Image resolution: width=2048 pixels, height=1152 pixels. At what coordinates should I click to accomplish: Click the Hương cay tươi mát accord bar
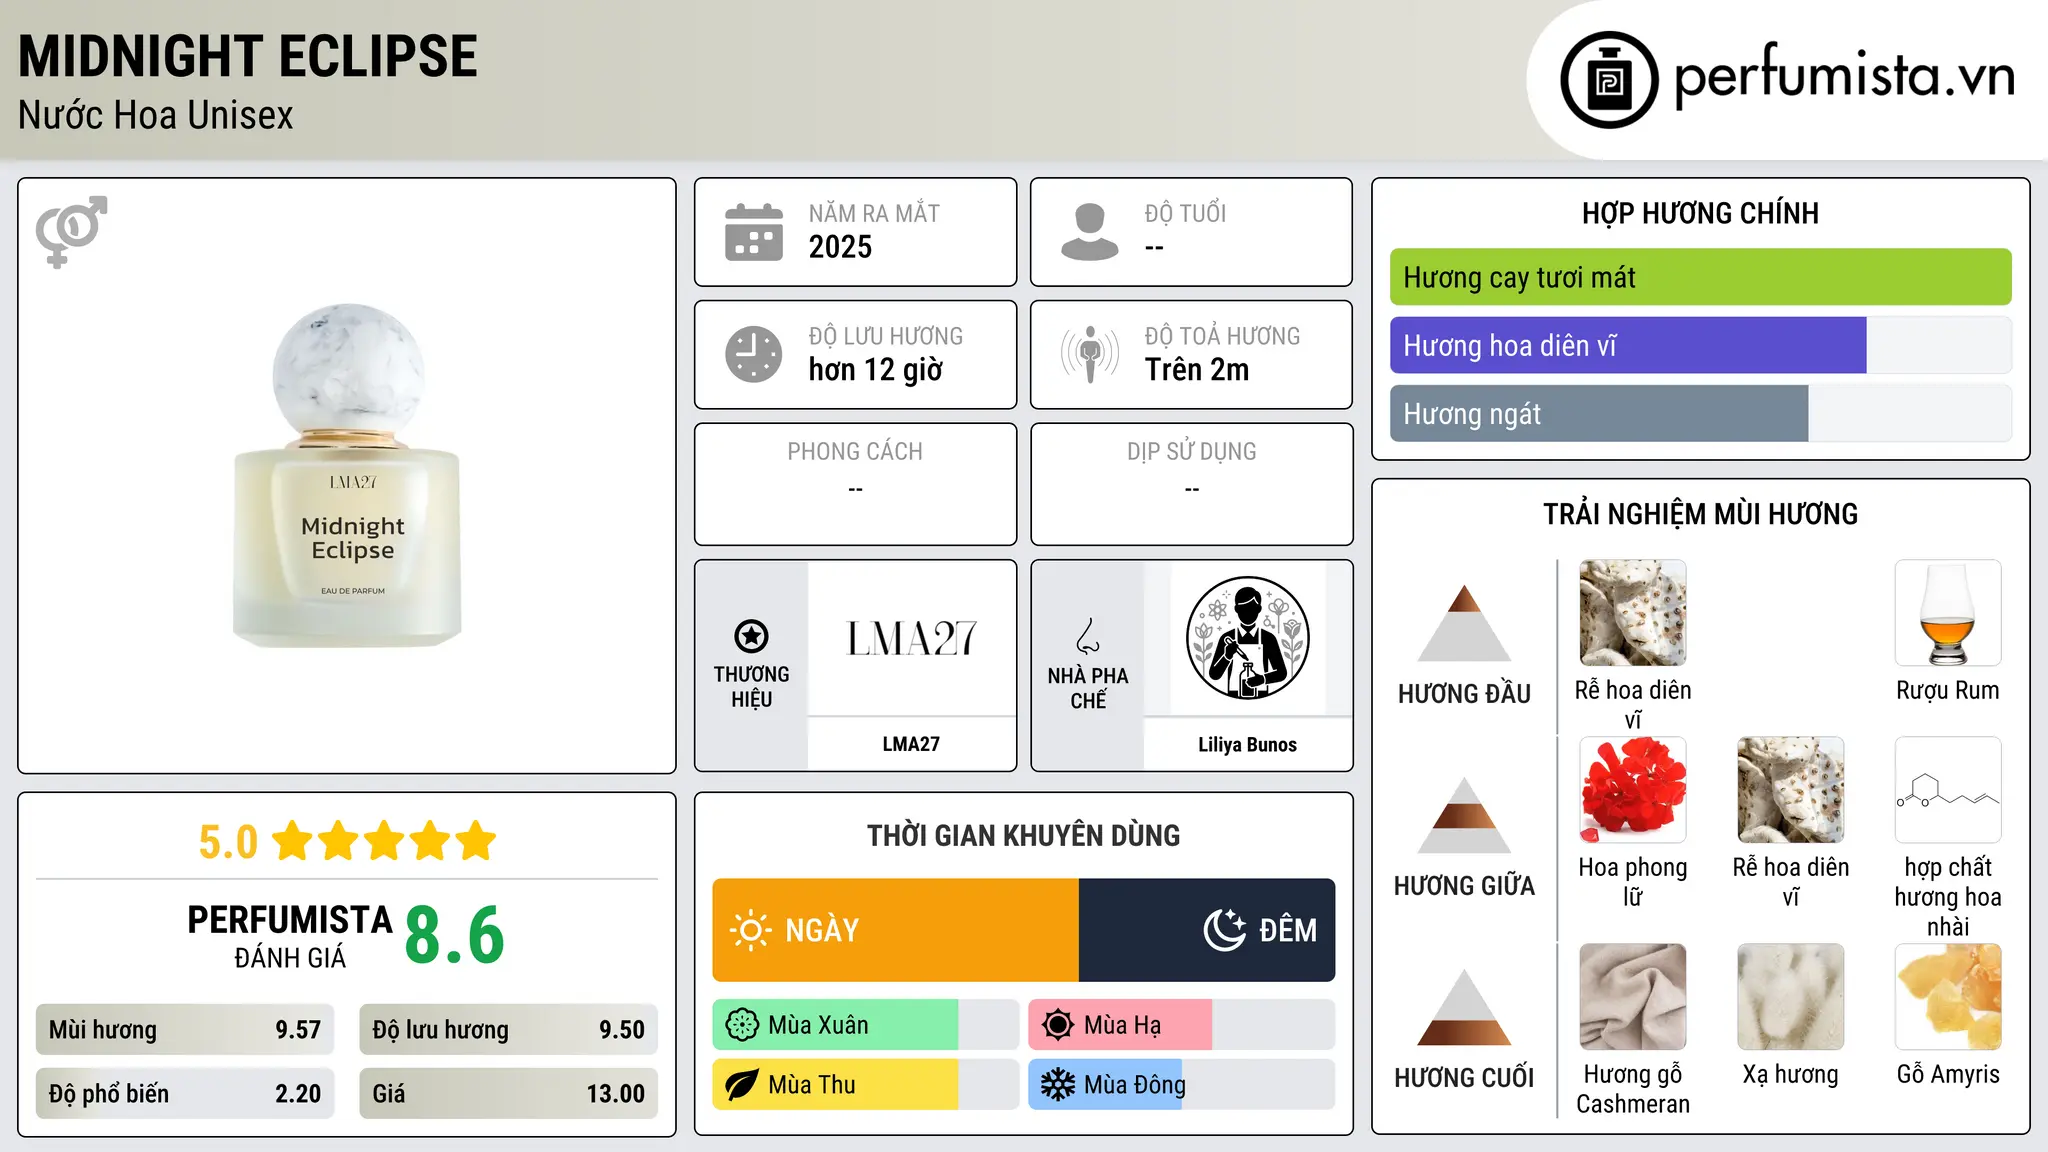[x=1700, y=277]
